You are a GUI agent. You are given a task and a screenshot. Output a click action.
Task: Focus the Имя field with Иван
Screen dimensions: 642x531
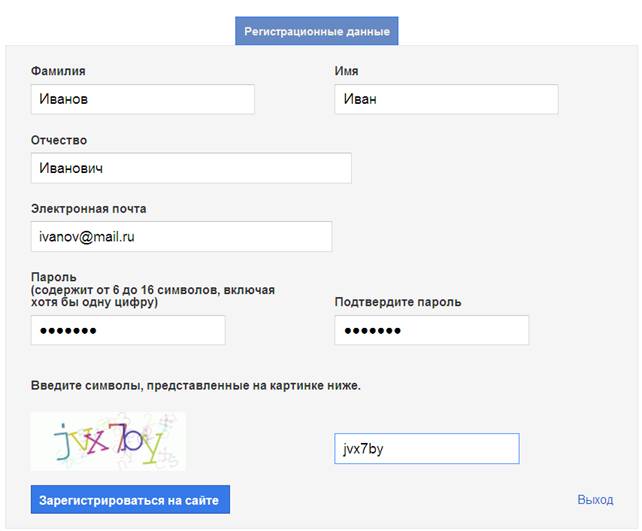446,99
